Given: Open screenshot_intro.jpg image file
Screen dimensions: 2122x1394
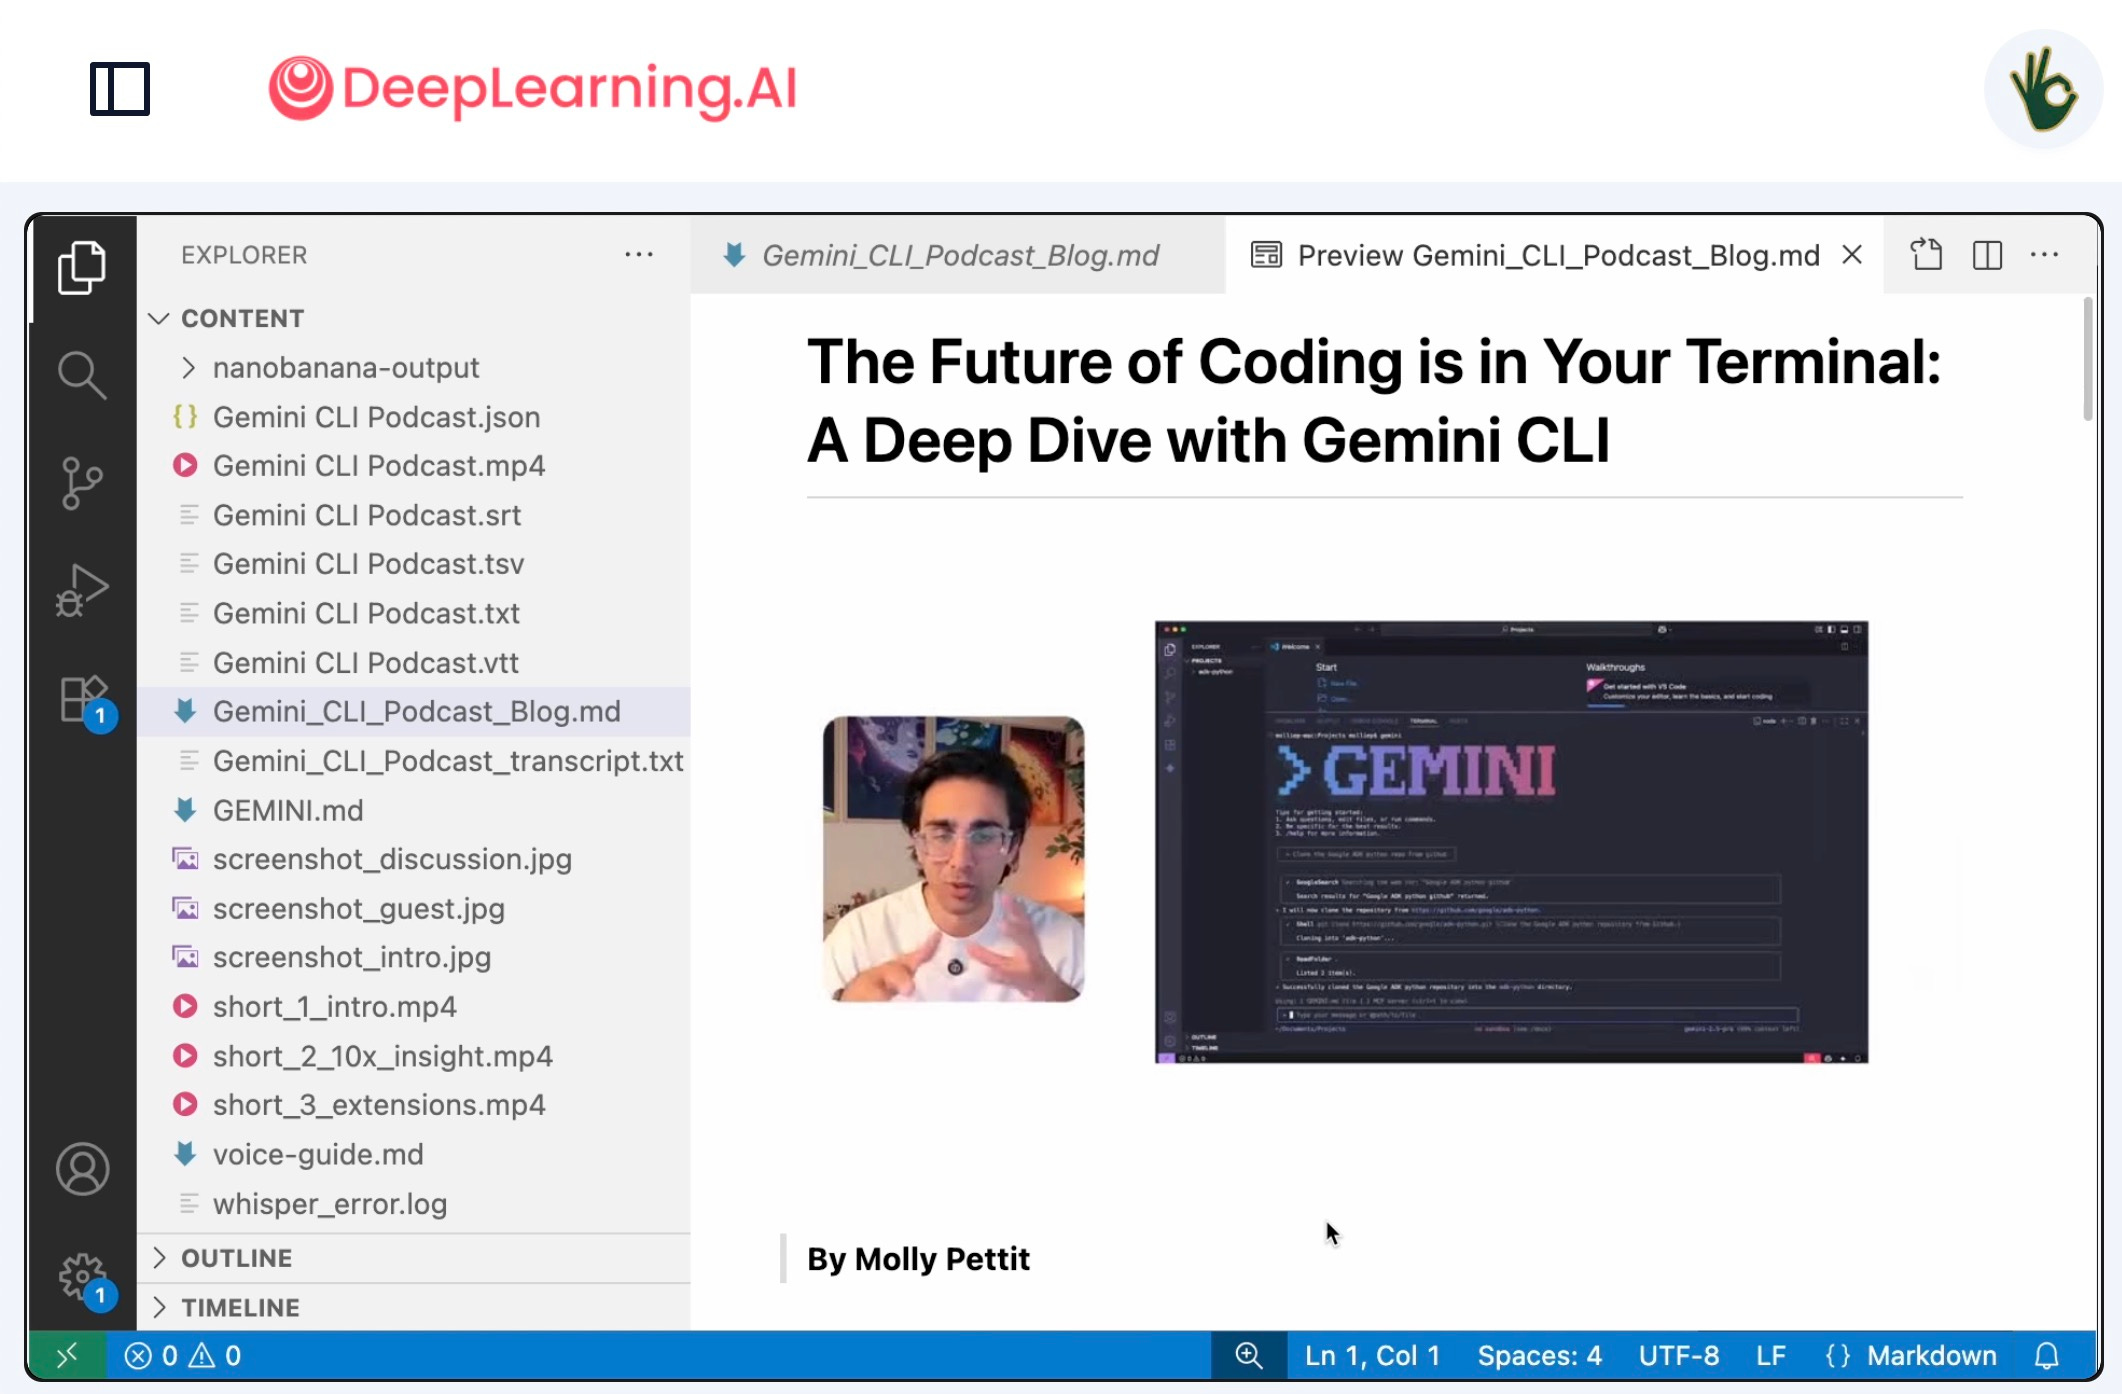Looking at the screenshot, I should 413,957.
